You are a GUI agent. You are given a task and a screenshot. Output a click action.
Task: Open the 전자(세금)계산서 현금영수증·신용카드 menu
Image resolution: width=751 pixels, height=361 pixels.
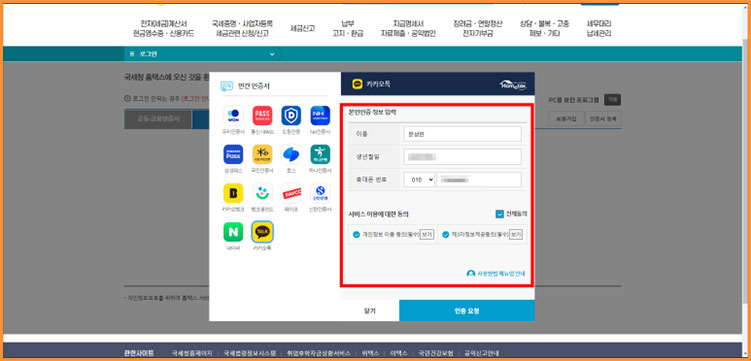[163, 28]
